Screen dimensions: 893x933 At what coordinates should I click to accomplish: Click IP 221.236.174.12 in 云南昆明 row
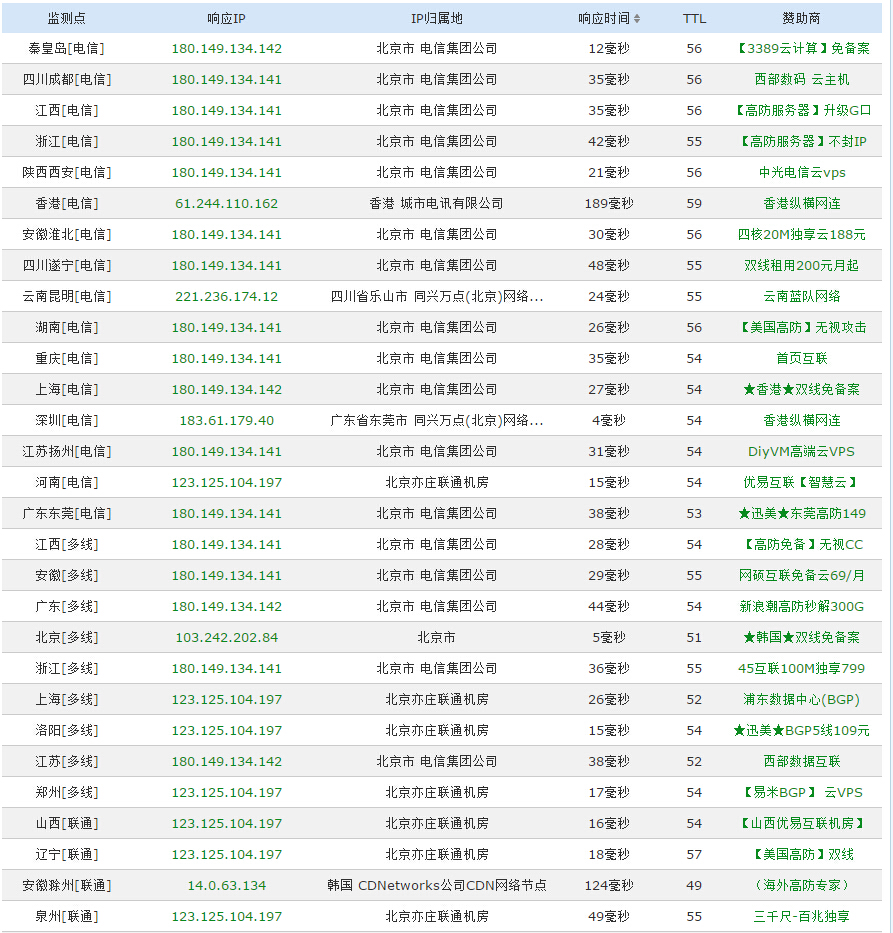point(227,296)
